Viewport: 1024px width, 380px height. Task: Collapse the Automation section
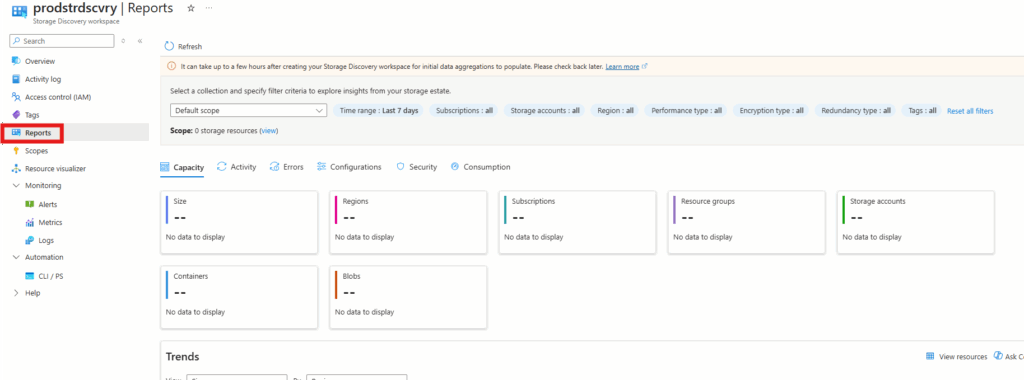tap(16, 257)
